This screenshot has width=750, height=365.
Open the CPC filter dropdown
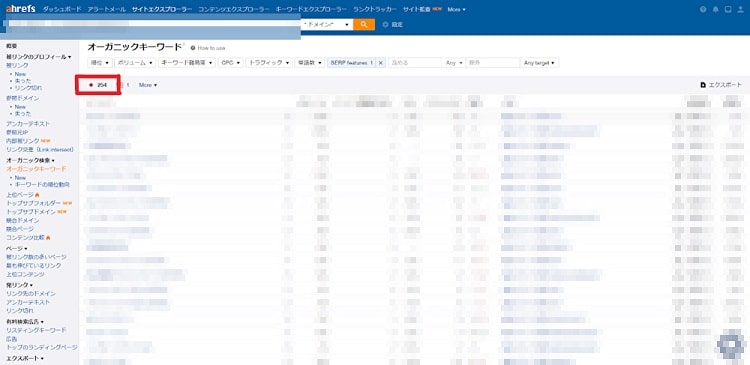(x=231, y=63)
